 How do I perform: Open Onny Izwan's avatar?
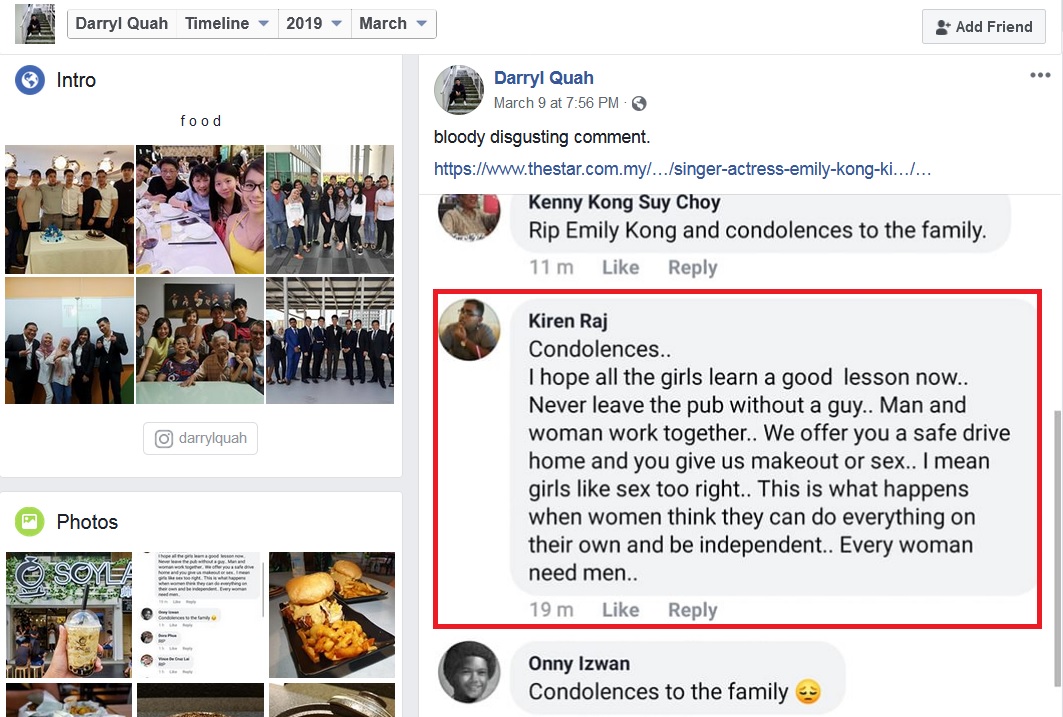point(469,672)
